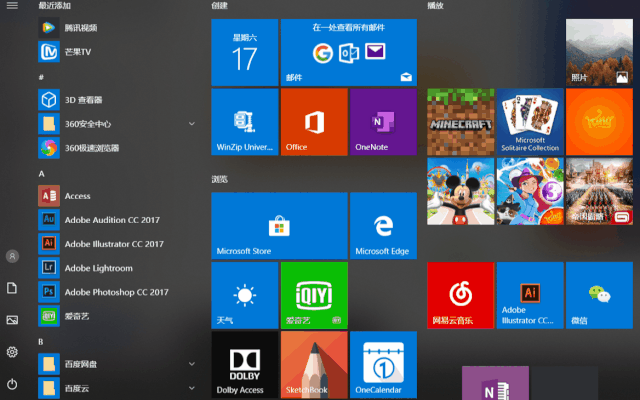Launch 腾讯视频 from recently added list
Viewport: 640px width, 400px height.
click(x=117, y=28)
